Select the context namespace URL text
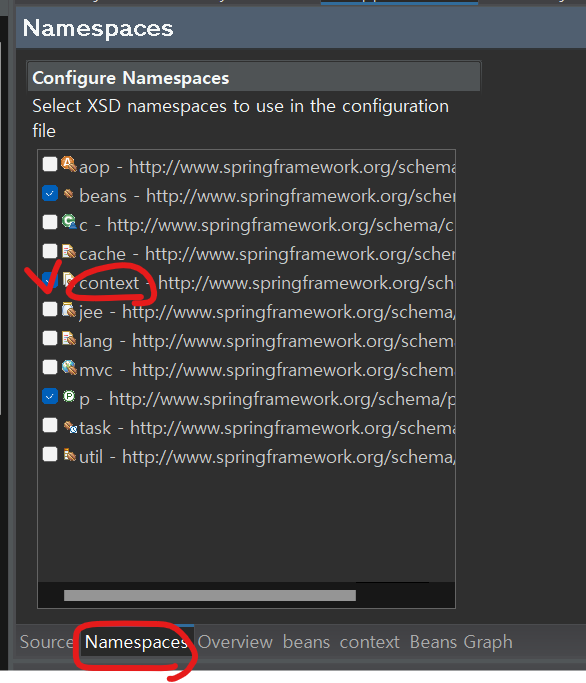Viewport: 586px width, 683px height. (306, 283)
